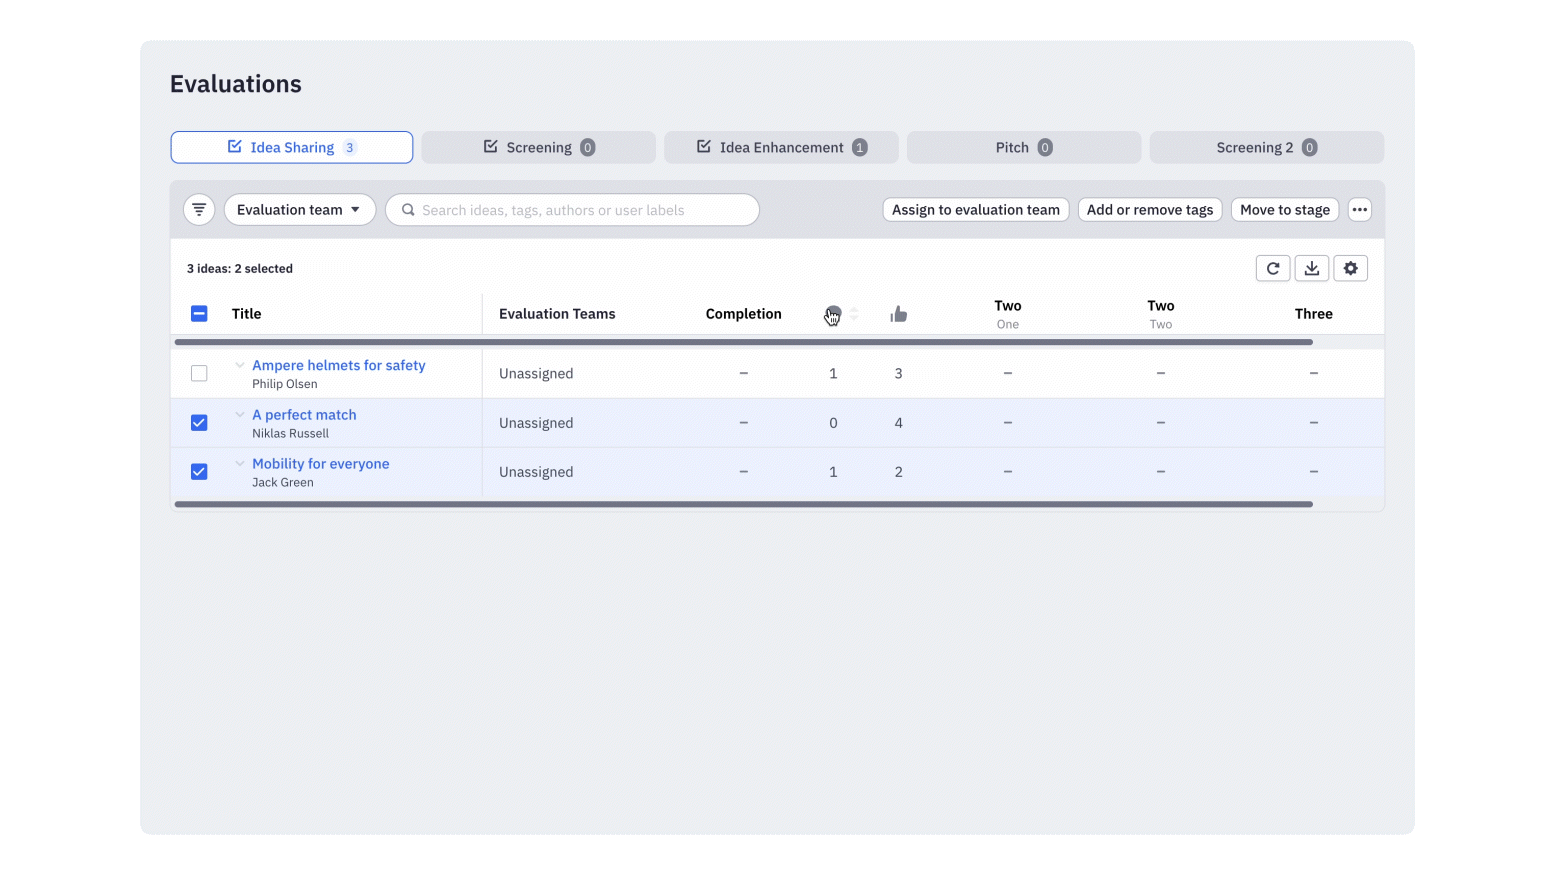Image resolution: width=1555 pixels, height=875 pixels.
Task: Click the Assign to evaluation team button
Action: [x=975, y=209]
